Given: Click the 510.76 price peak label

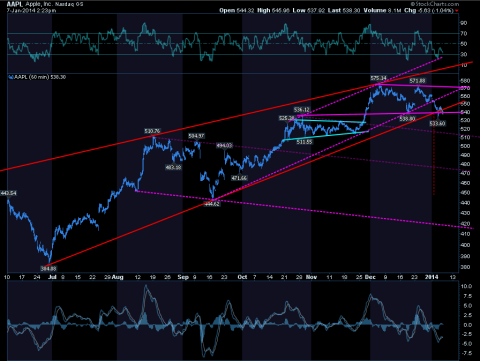Looking at the screenshot, I should 152,131.
